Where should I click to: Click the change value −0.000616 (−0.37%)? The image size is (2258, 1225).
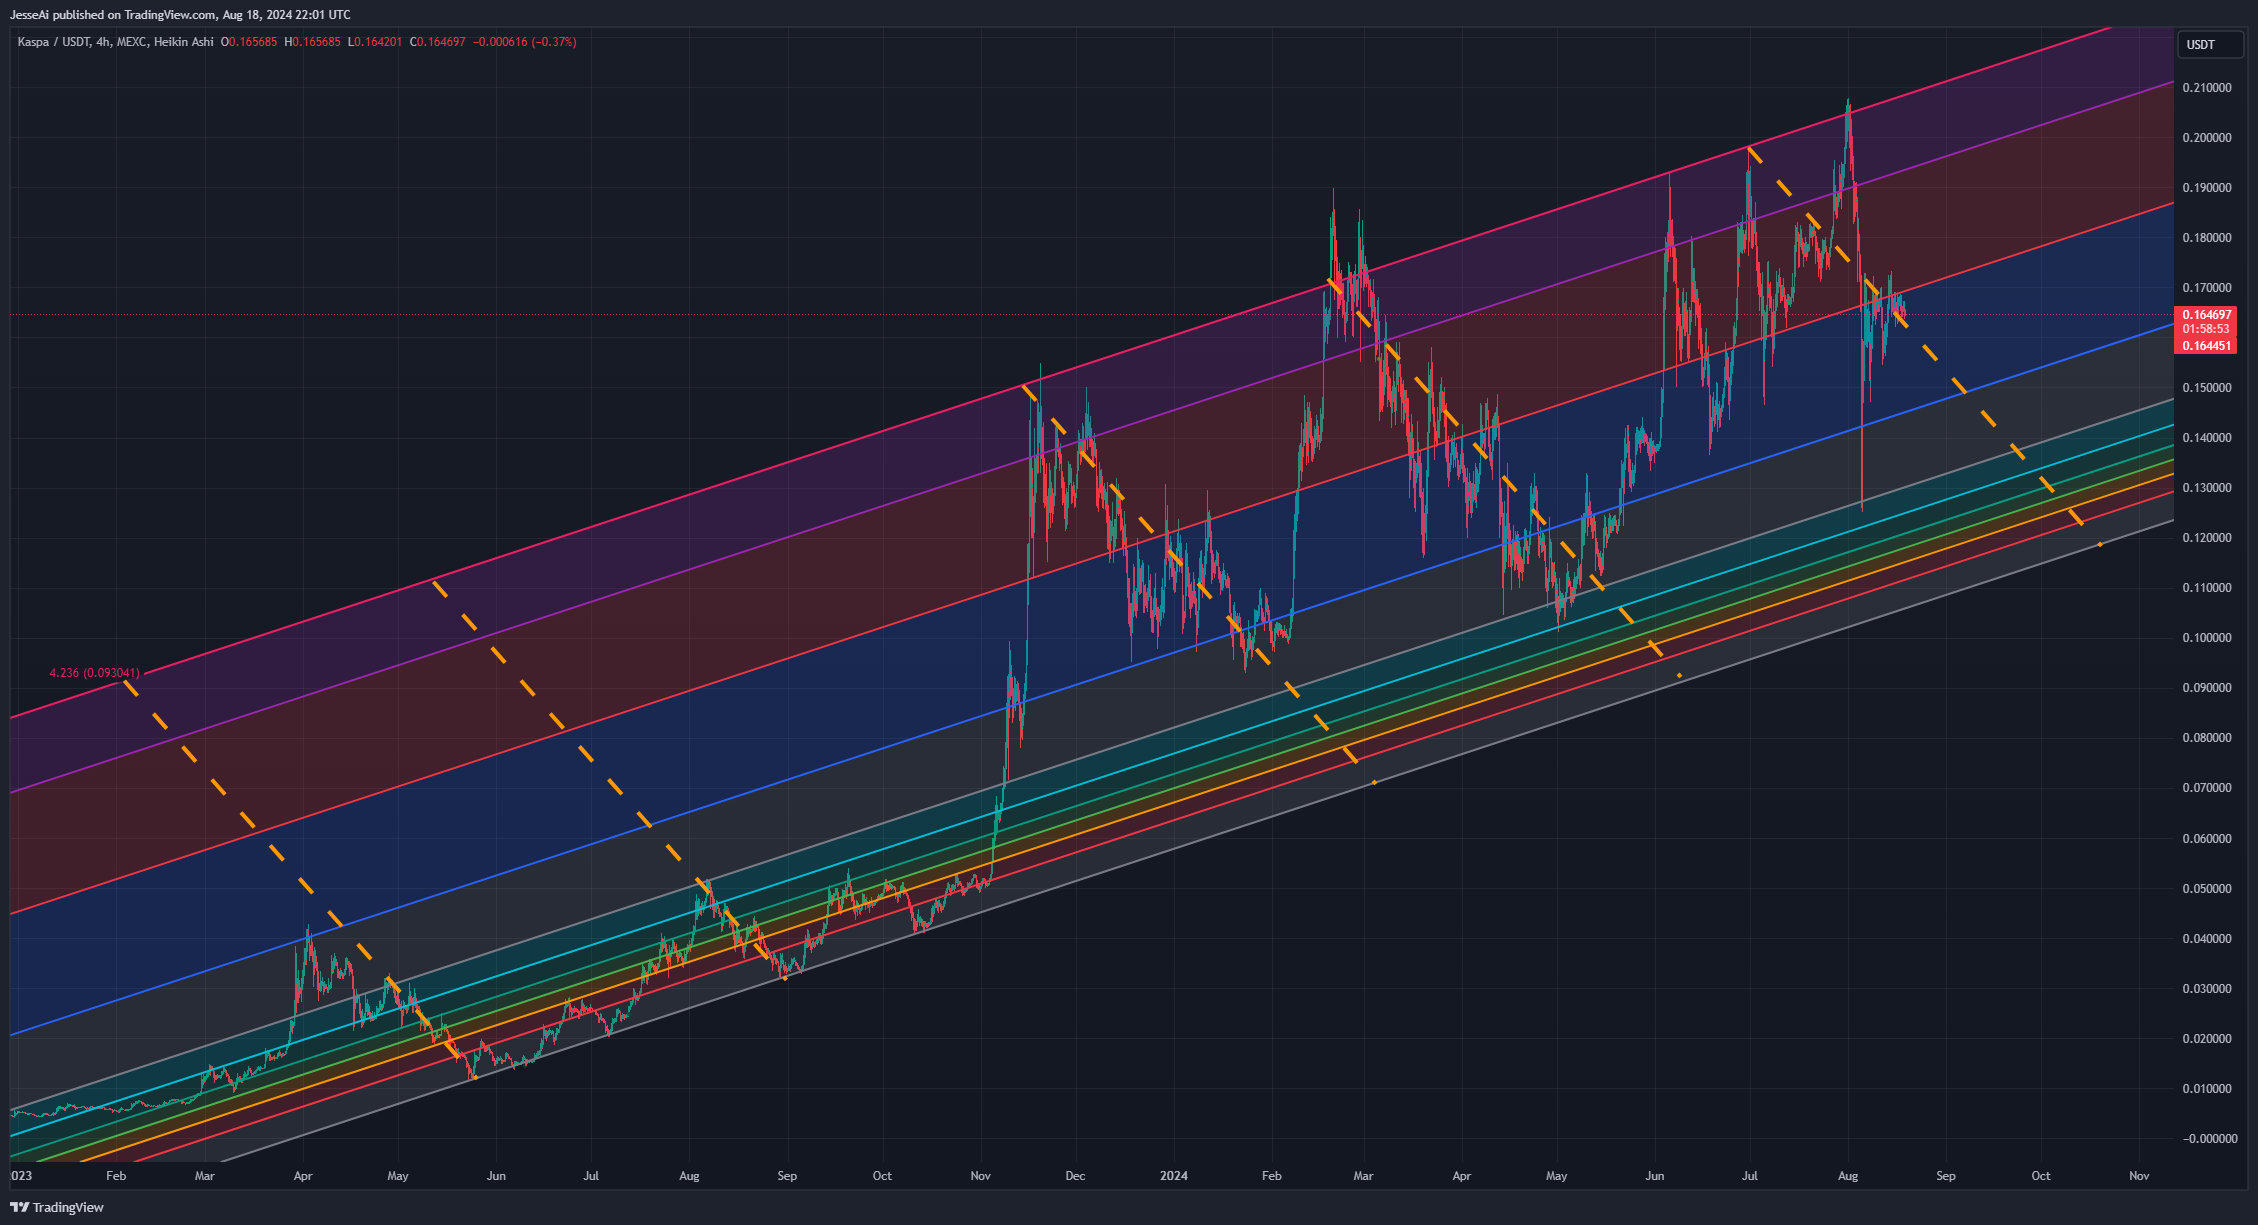(x=524, y=42)
